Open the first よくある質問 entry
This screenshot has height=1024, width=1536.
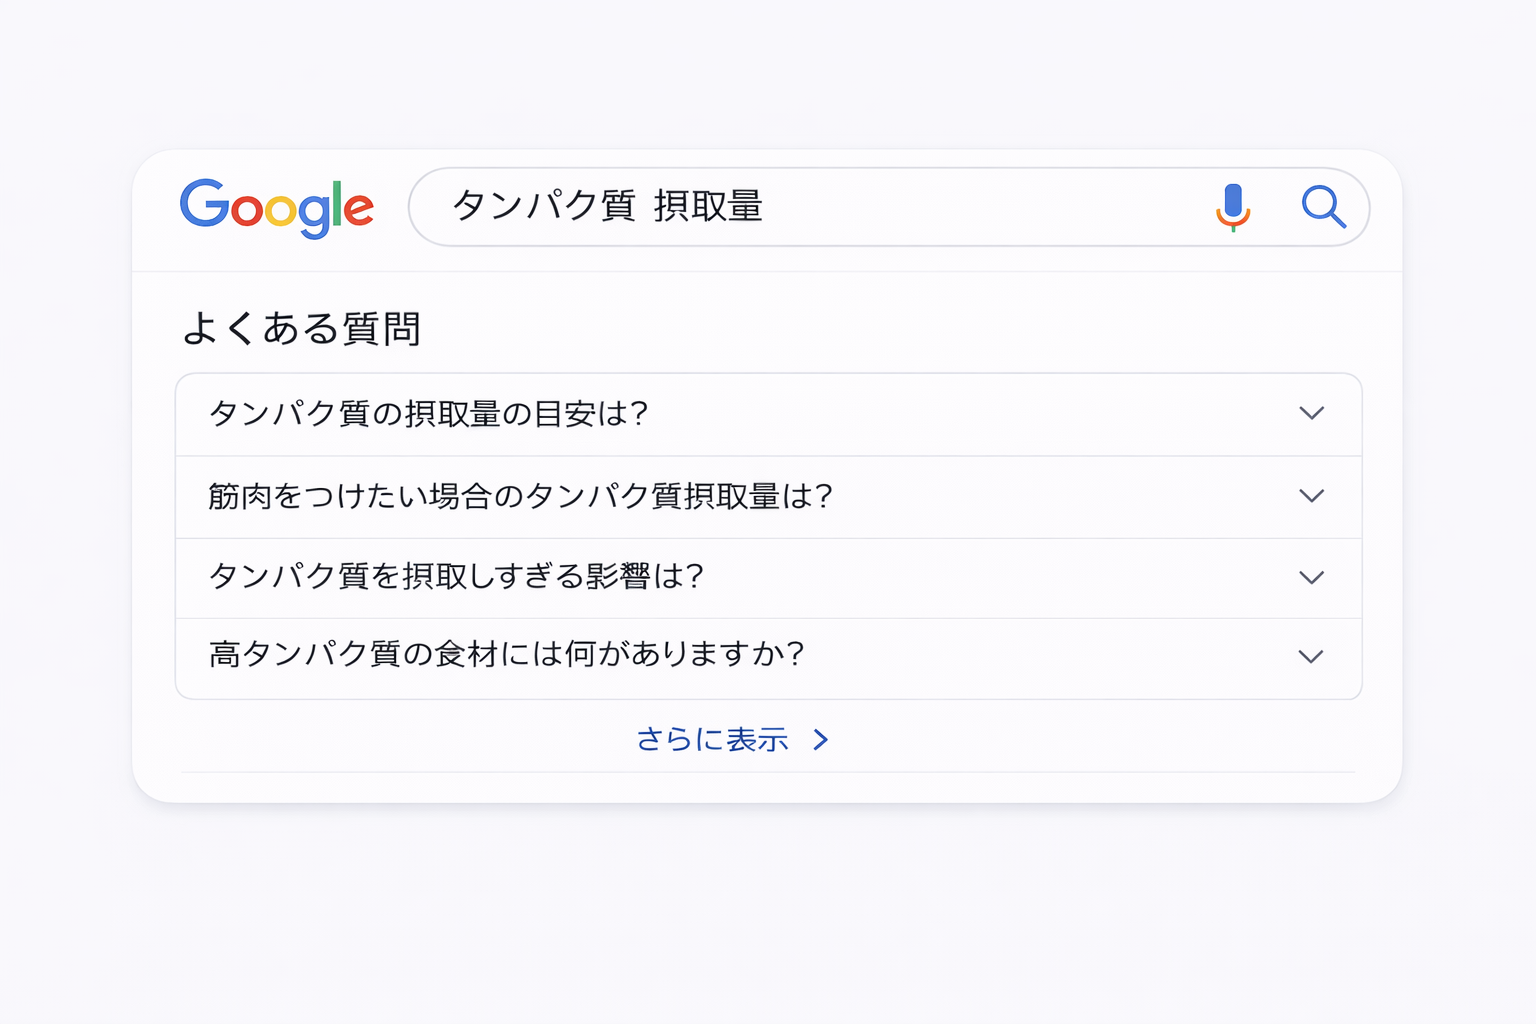click(x=430, y=413)
